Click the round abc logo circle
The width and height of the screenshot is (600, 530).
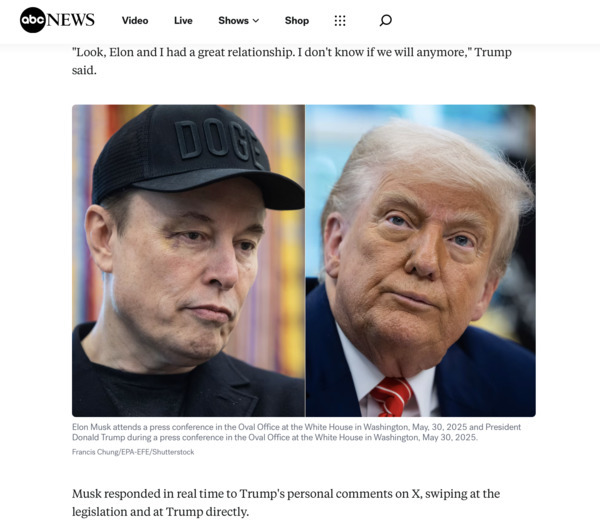click(33, 20)
